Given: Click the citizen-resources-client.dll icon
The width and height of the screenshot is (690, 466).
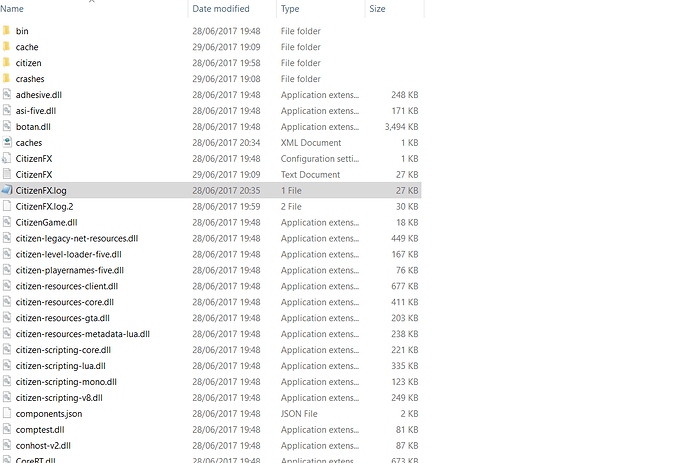Looking at the screenshot, I should pos(7,286).
